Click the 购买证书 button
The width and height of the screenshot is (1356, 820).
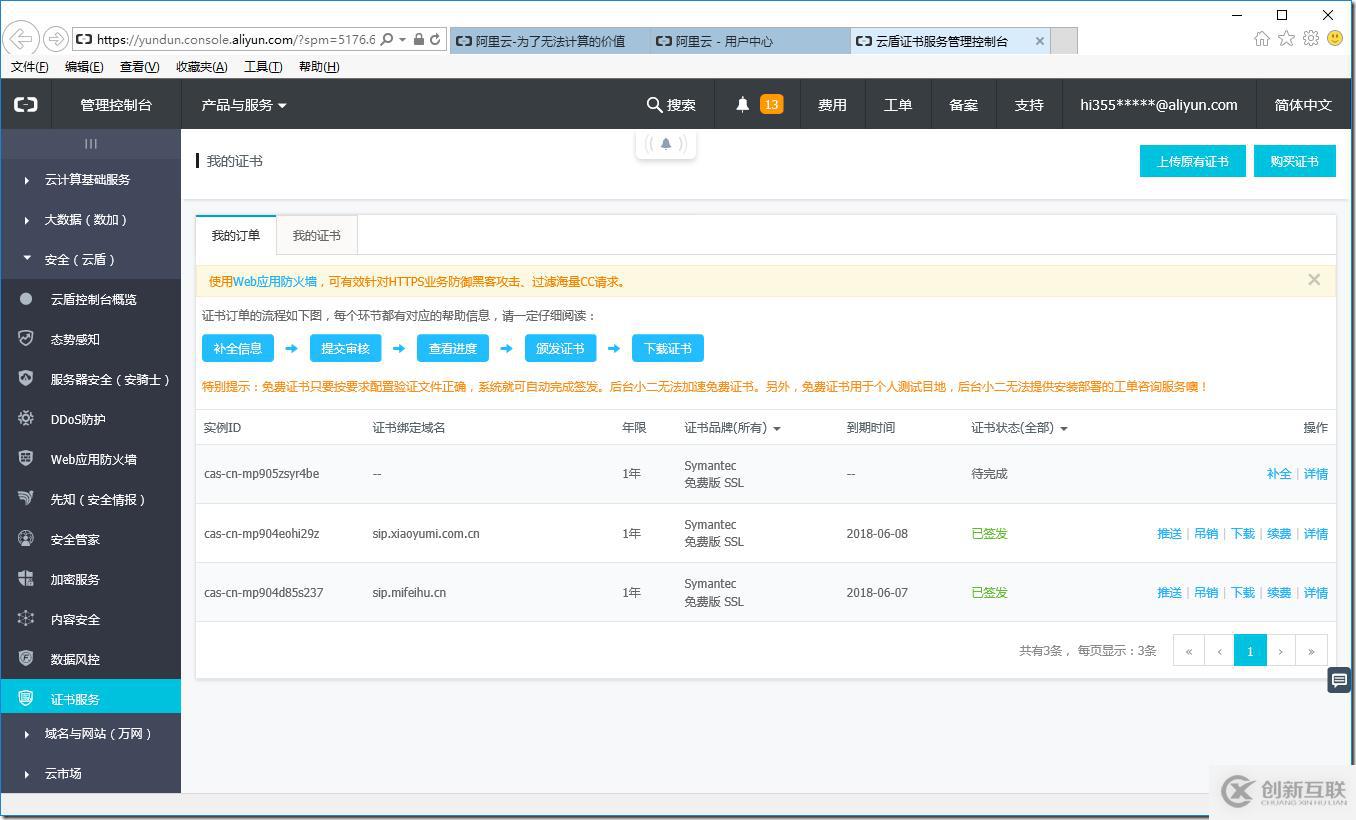(x=1295, y=161)
